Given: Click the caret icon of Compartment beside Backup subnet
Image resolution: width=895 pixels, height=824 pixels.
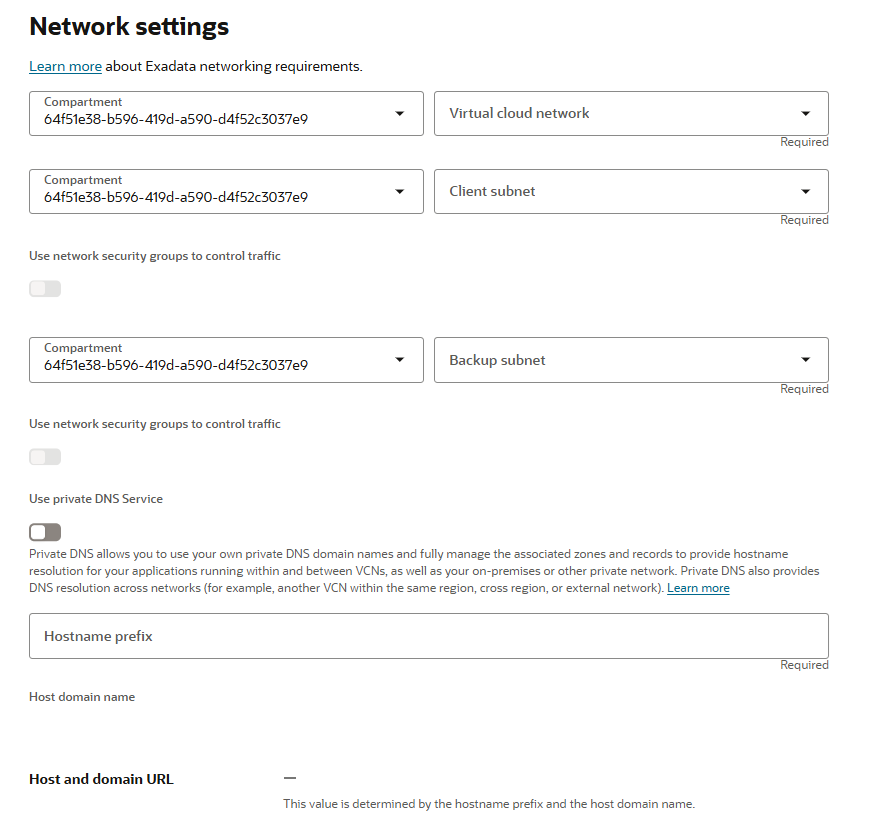Looking at the screenshot, I should (x=400, y=360).
